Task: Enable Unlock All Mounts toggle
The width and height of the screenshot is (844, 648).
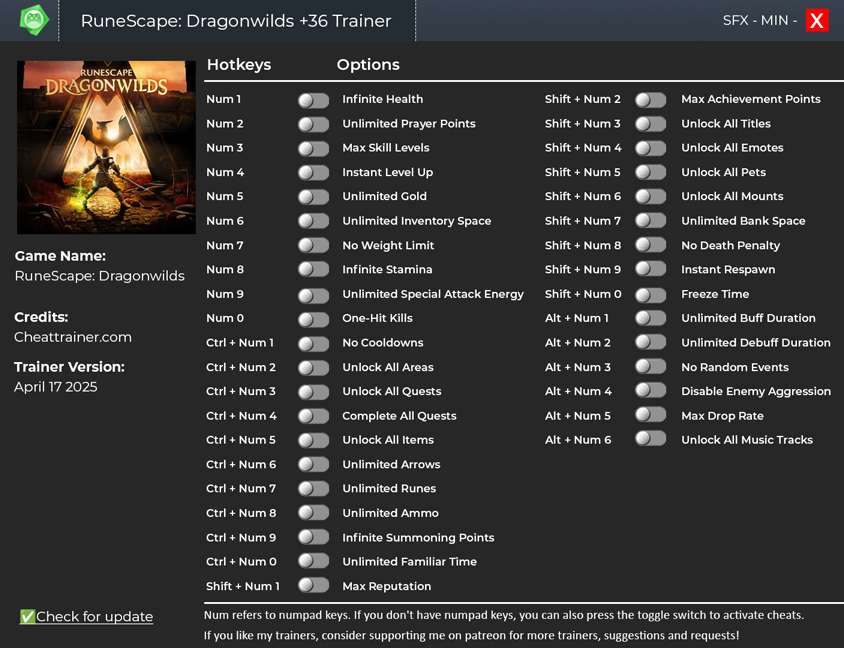Action: (651, 197)
